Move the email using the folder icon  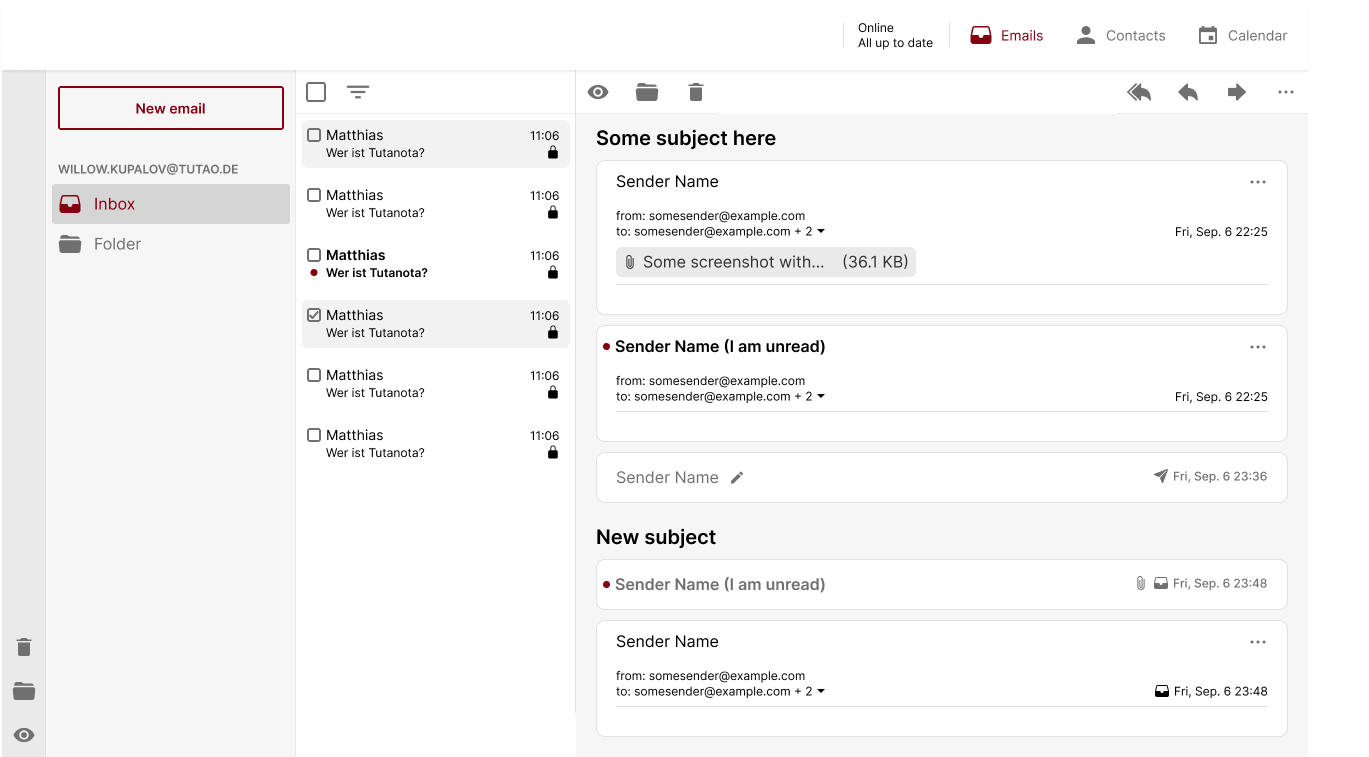[x=646, y=91]
